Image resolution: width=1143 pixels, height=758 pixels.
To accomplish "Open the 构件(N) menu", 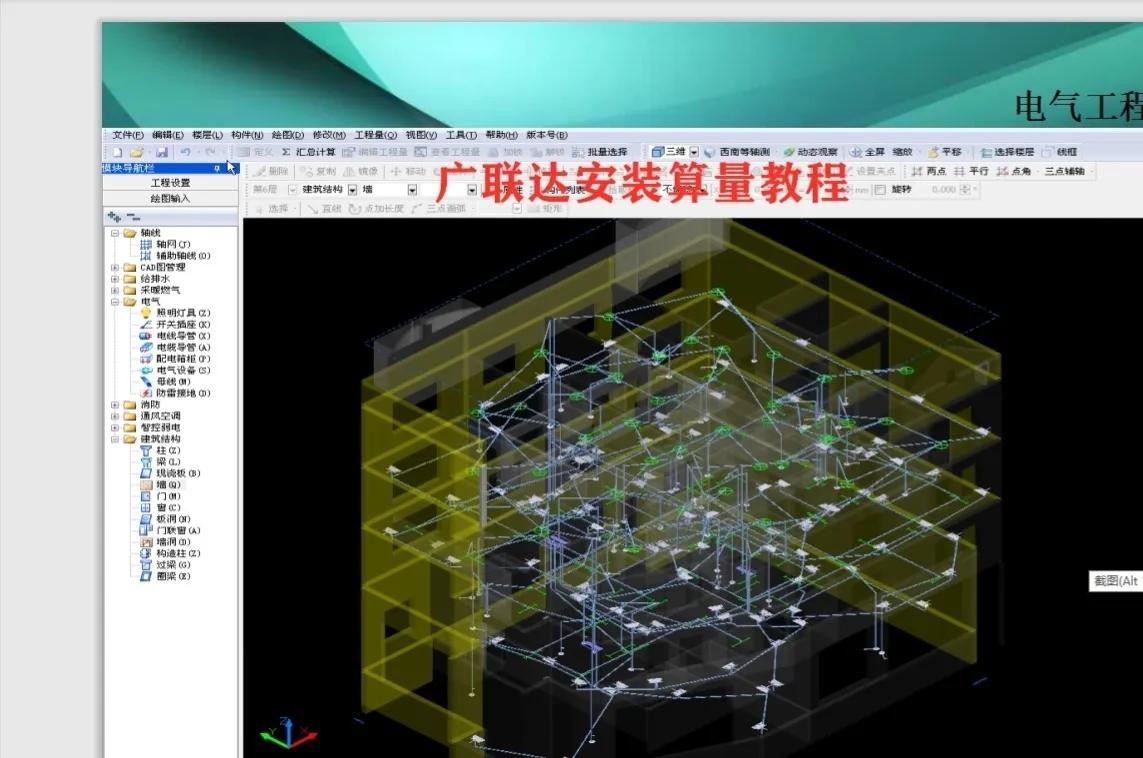I will pyautogui.click(x=247, y=135).
